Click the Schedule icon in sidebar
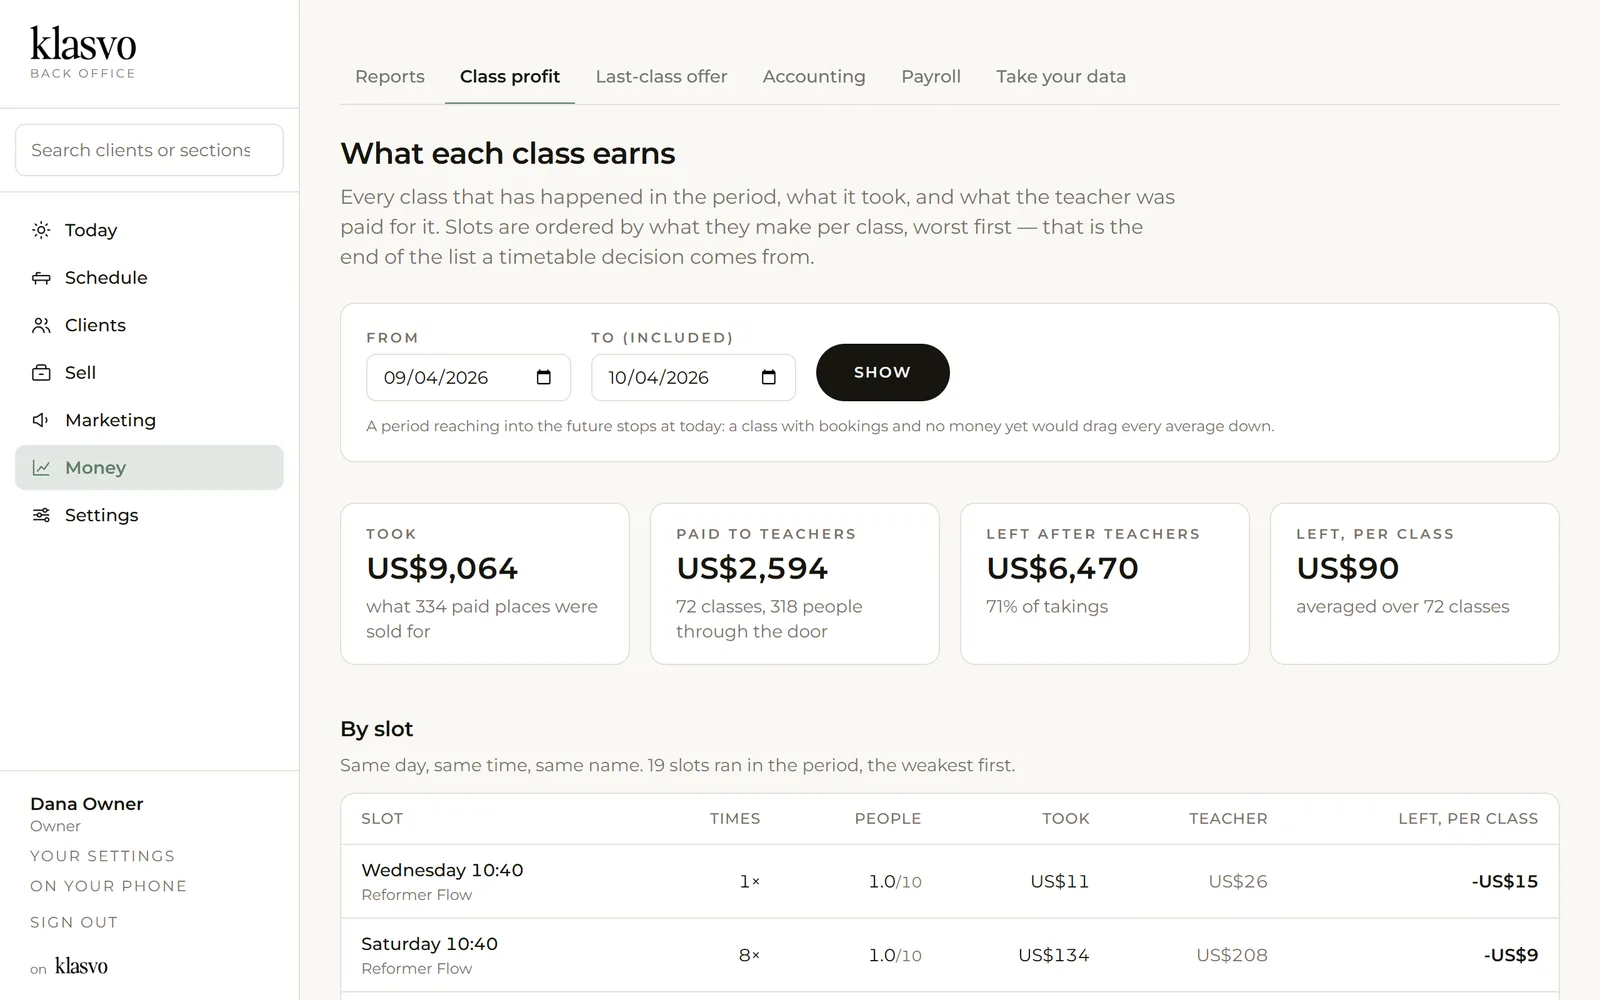Viewport: 1600px width, 1000px height. [41, 278]
